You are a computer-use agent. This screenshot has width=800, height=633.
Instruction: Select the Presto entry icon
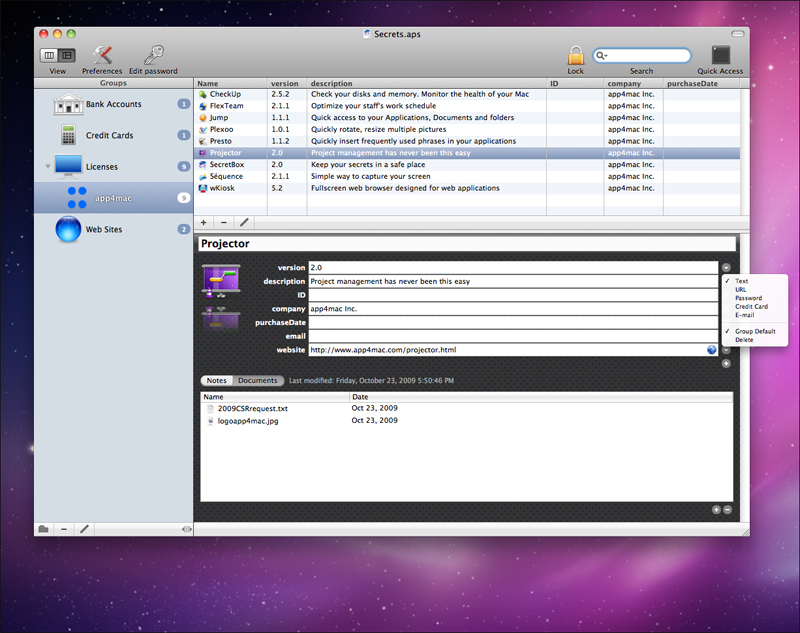coord(203,141)
